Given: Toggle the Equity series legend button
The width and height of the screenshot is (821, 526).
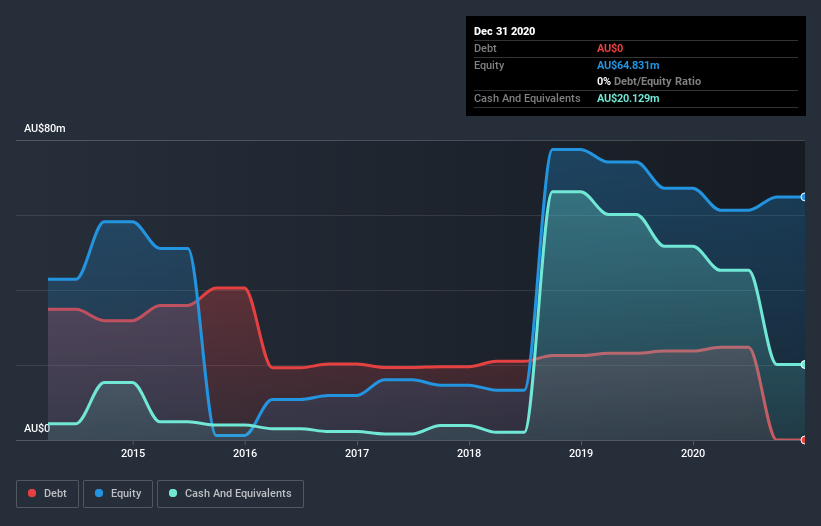Looking at the screenshot, I should [x=118, y=494].
